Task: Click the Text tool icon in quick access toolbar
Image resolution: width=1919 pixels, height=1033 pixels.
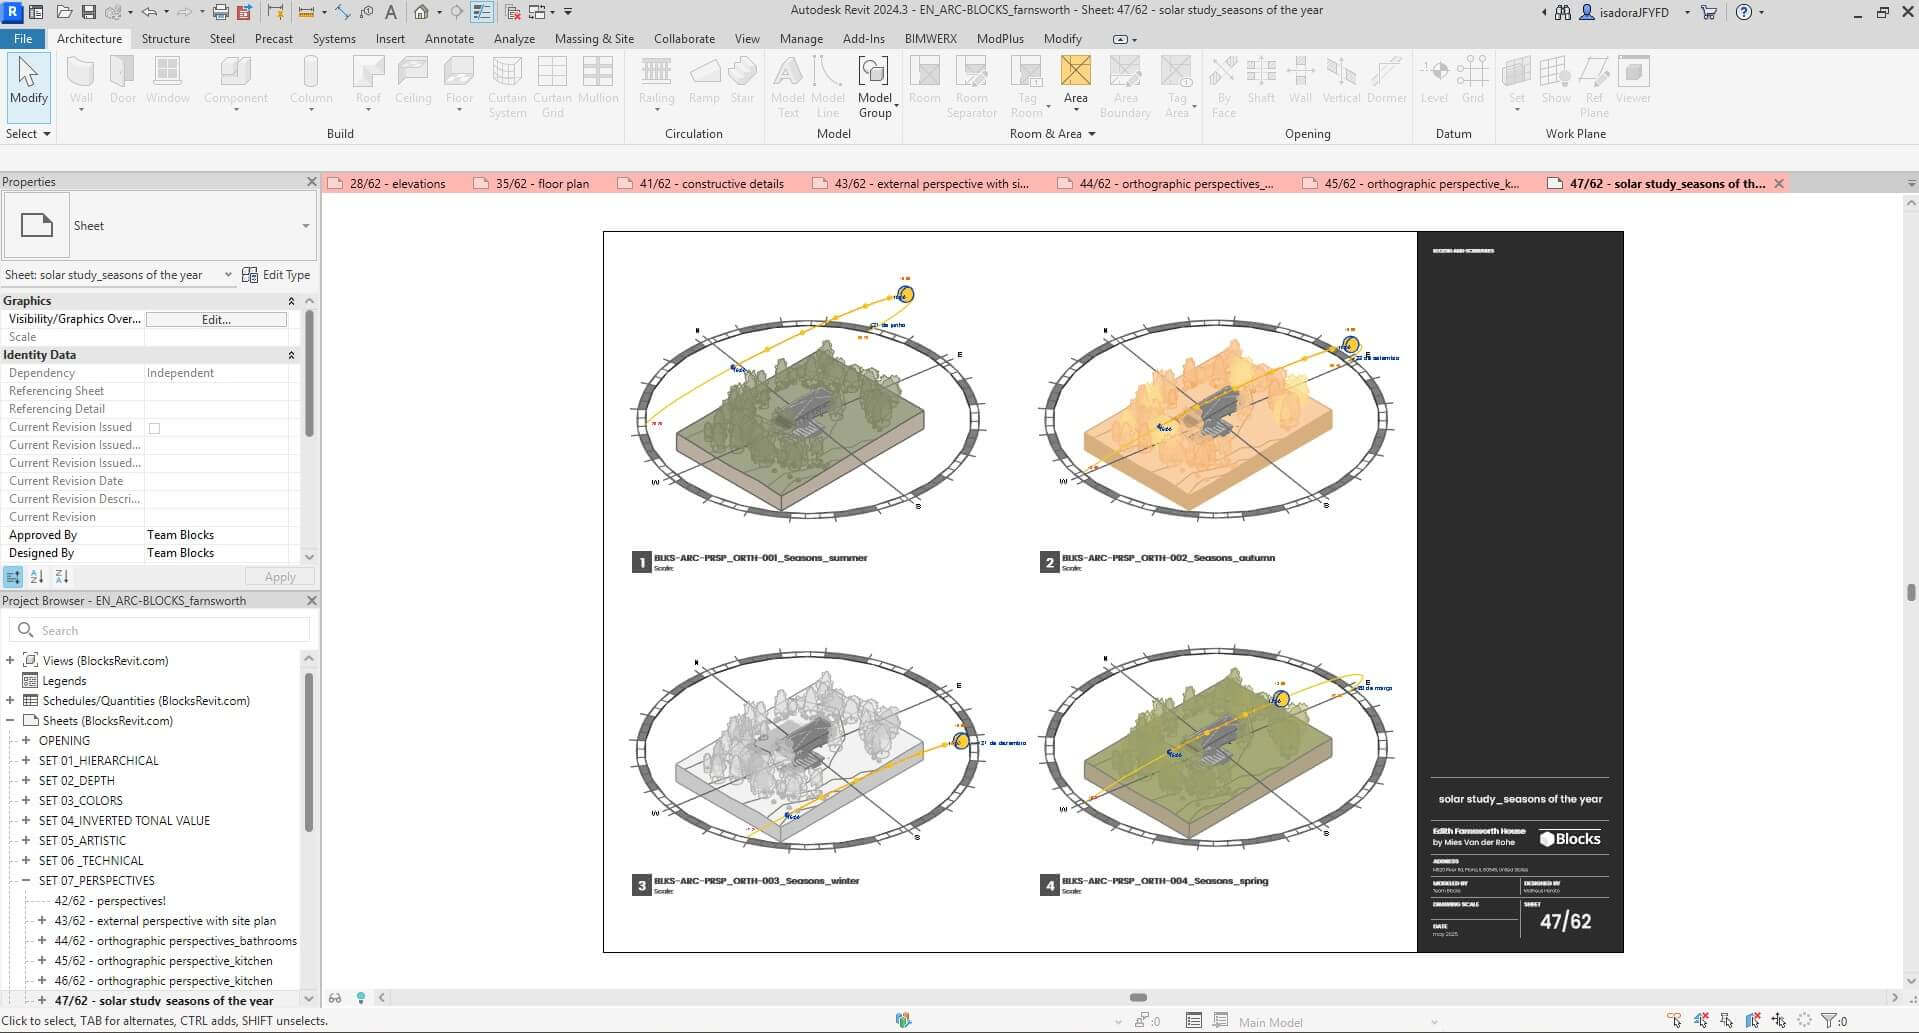Action: (390, 12)
